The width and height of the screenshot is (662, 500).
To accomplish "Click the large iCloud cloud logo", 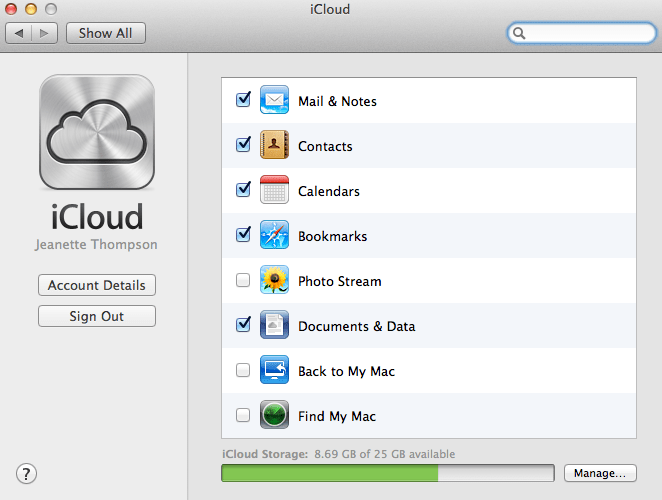I will 97,132.
